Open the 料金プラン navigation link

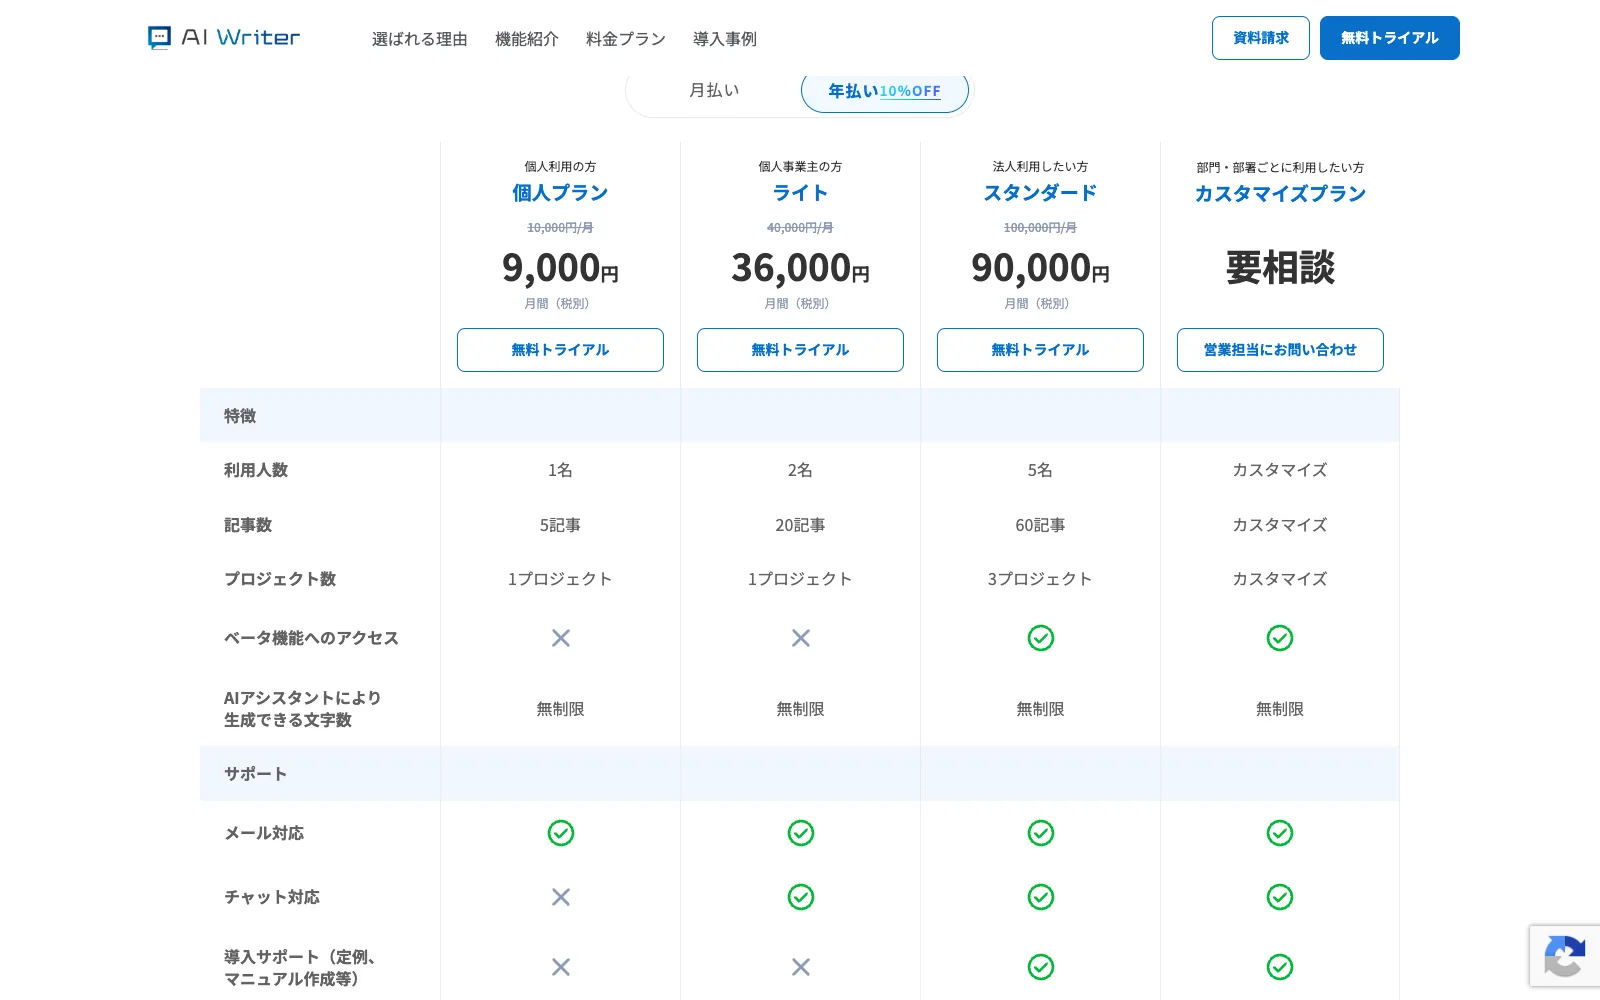click(x=626, y=39)
